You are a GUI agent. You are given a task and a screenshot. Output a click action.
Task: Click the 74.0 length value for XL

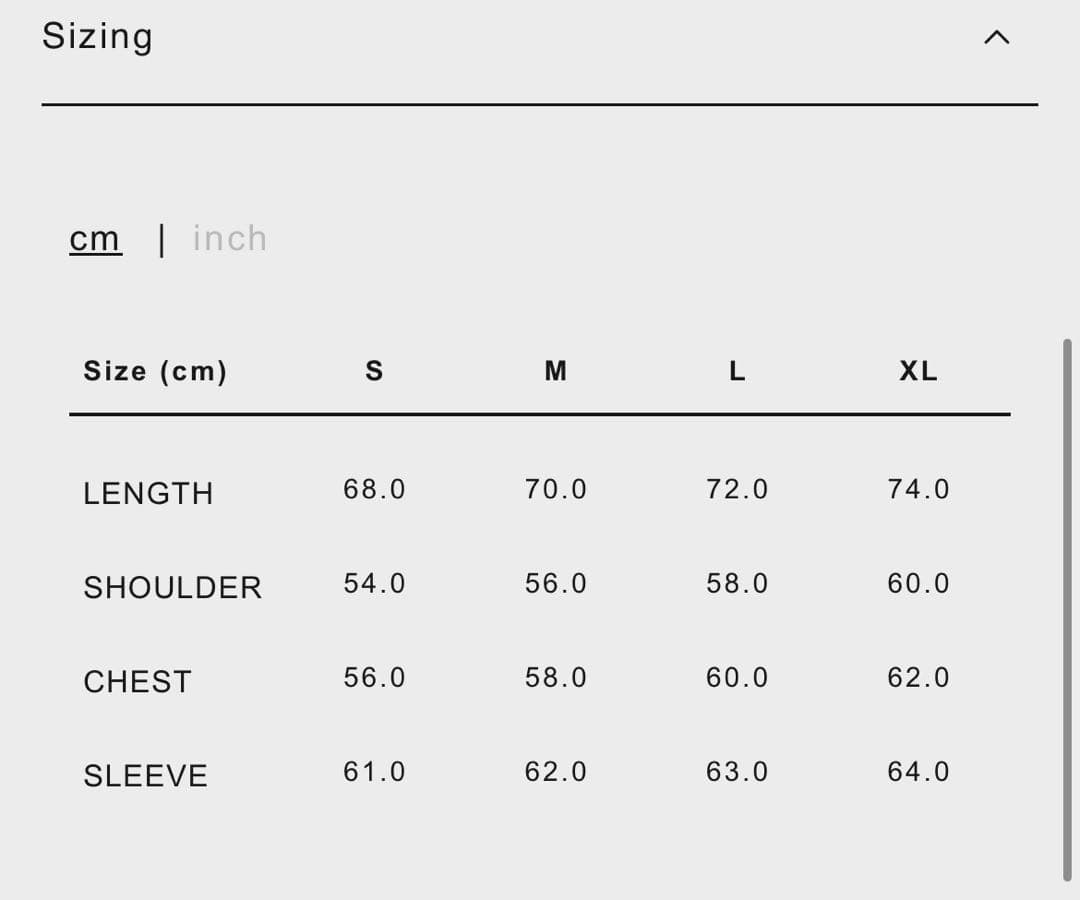tap(918, 490)
